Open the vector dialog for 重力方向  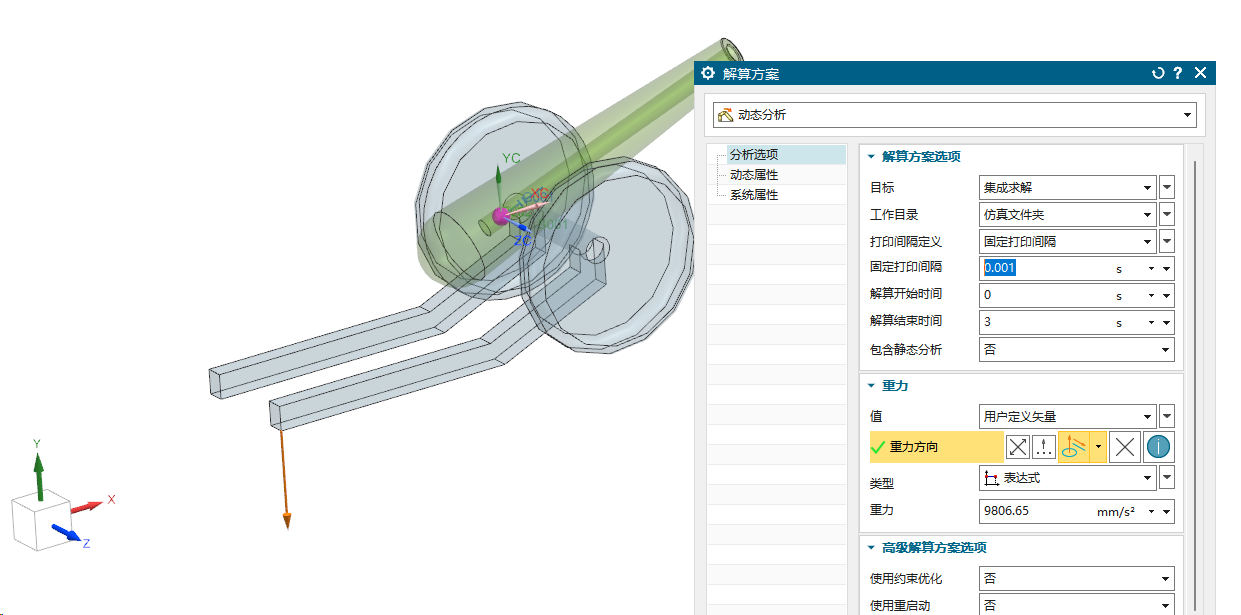click(x=1043, y=446)
